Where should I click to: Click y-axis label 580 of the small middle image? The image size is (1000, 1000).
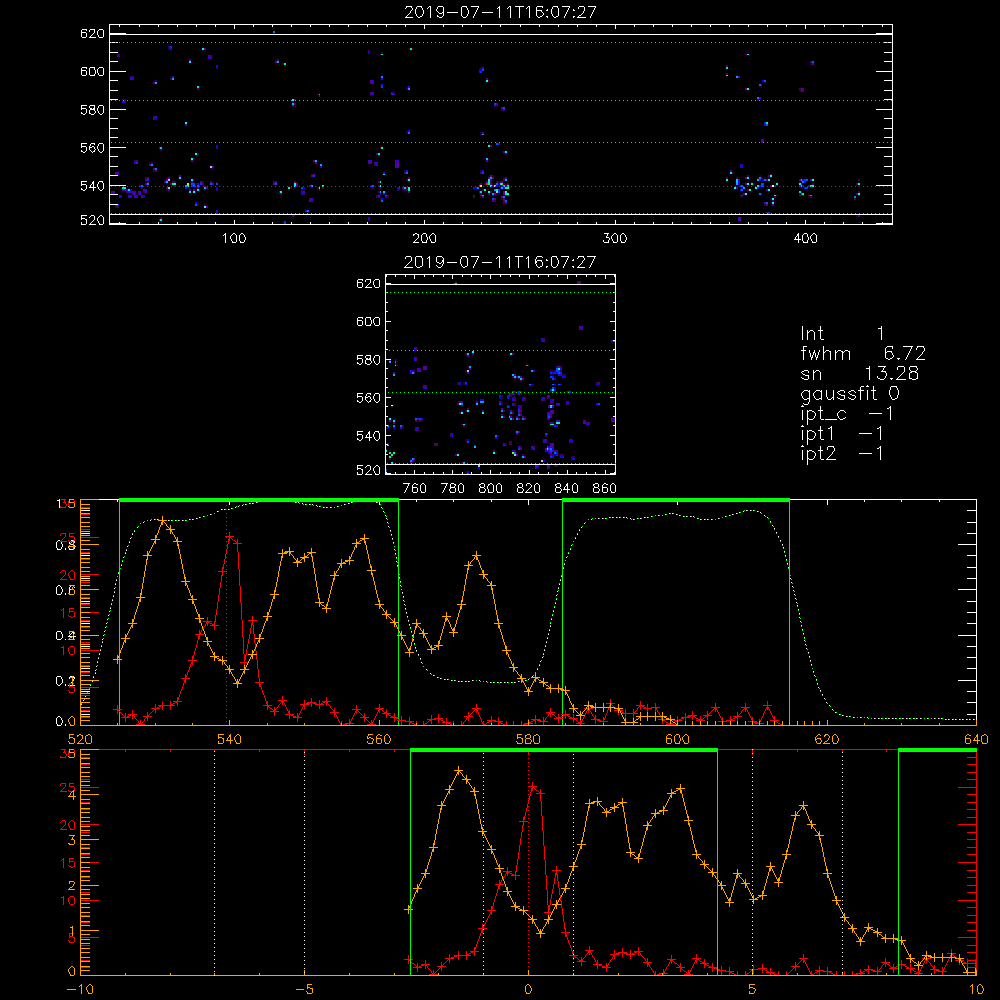tap(369, 360)
